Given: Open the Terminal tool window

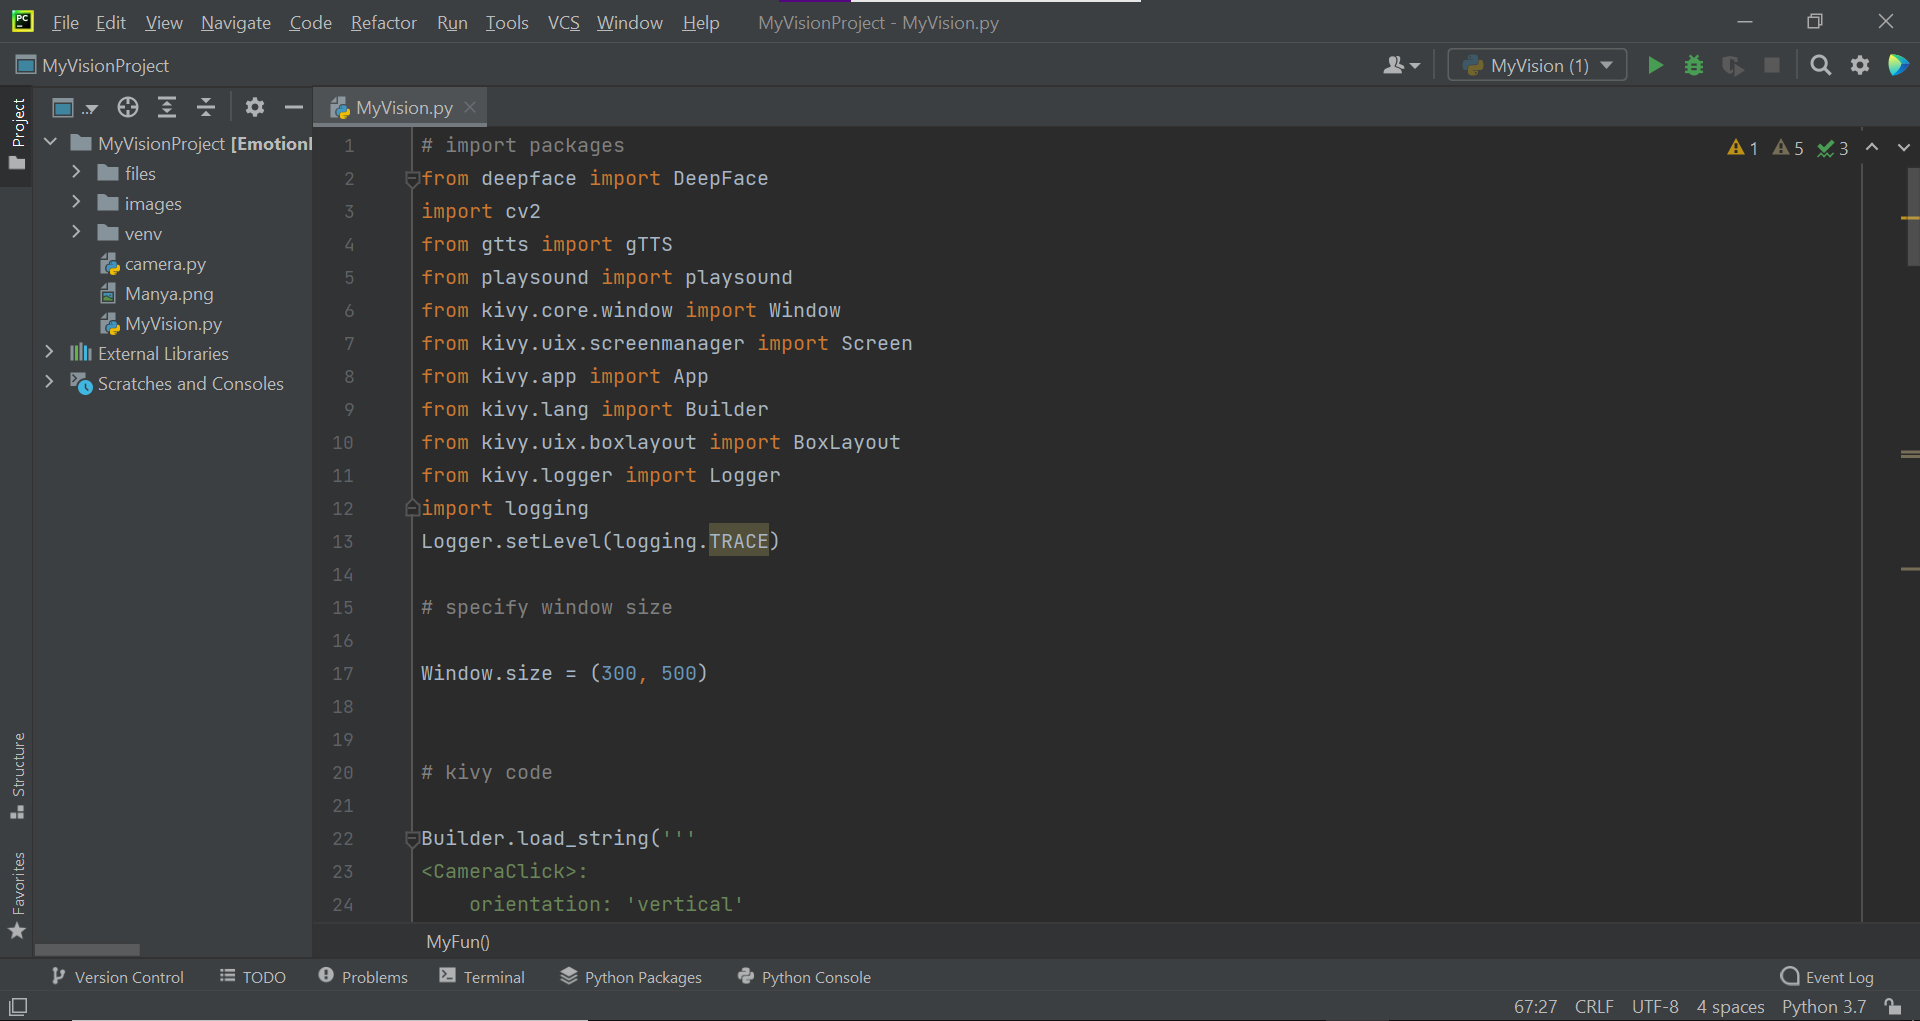Looking at the screenshot, I should tap(482, 977).
